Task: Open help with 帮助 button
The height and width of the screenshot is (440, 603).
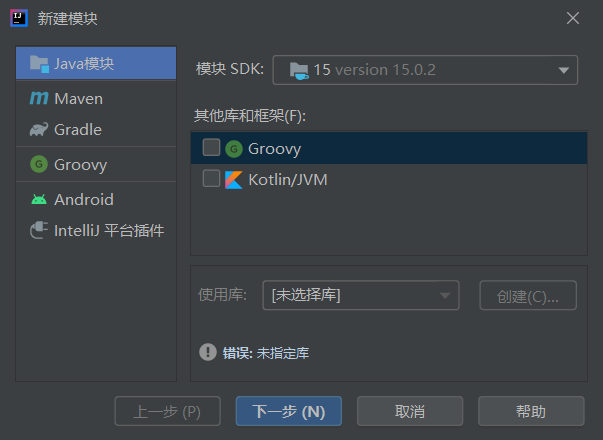Action: pos(530,411)
